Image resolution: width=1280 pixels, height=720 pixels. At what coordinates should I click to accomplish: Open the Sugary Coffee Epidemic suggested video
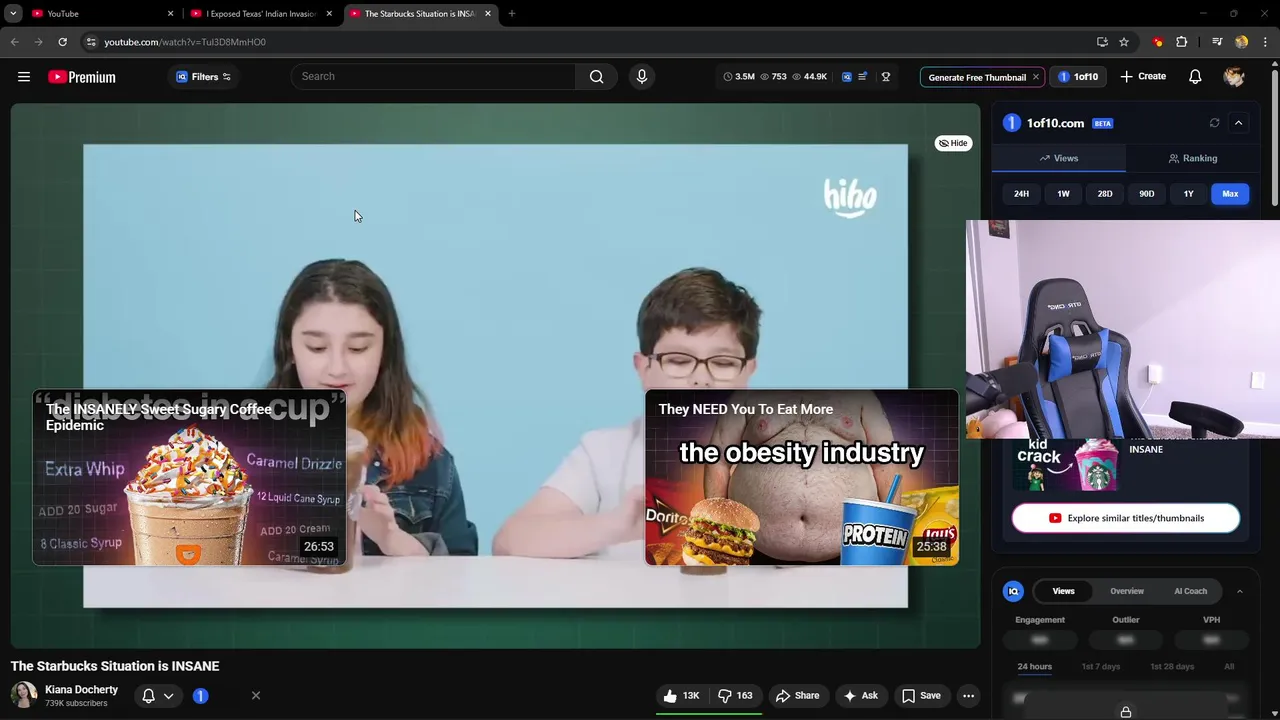pyautogui.click(x=189, y=478)
